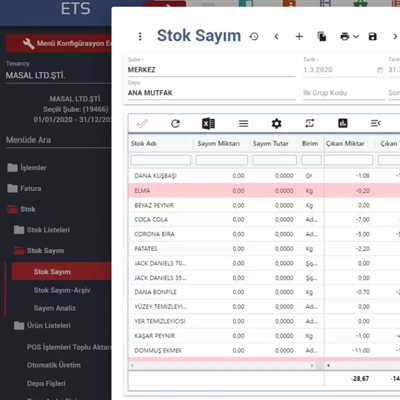Image resolution: width=400 pixels, height=400 pixels.
Task: Expand the Ürün Listeleri folder
Action: pos(42,326)
